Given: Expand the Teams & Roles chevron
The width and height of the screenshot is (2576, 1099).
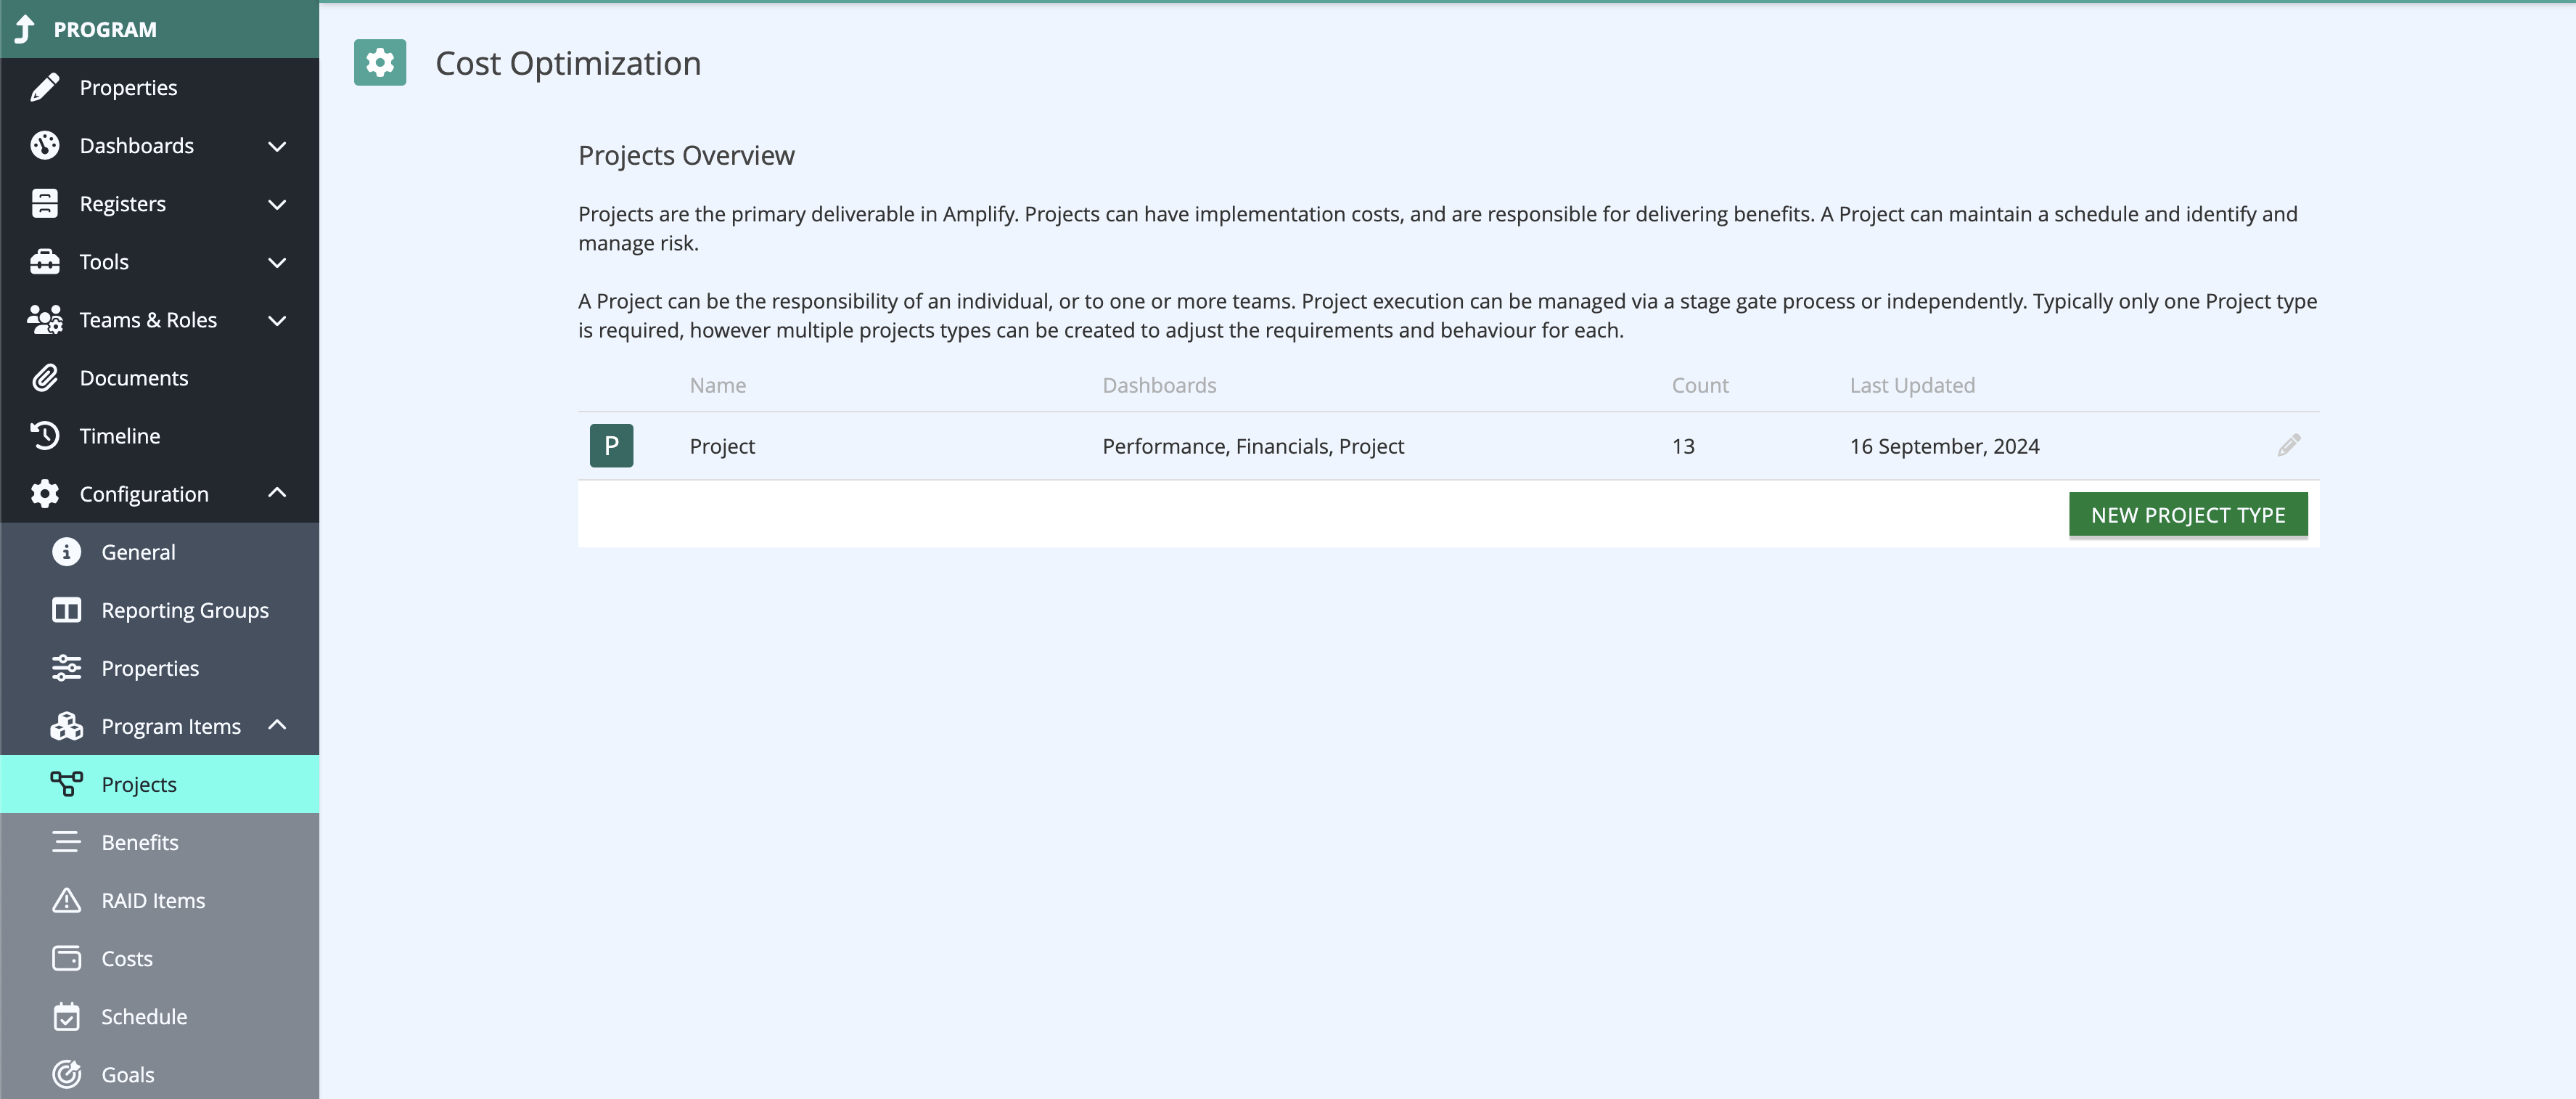Looking at the screenshot, I should click(x=277, y=320).
